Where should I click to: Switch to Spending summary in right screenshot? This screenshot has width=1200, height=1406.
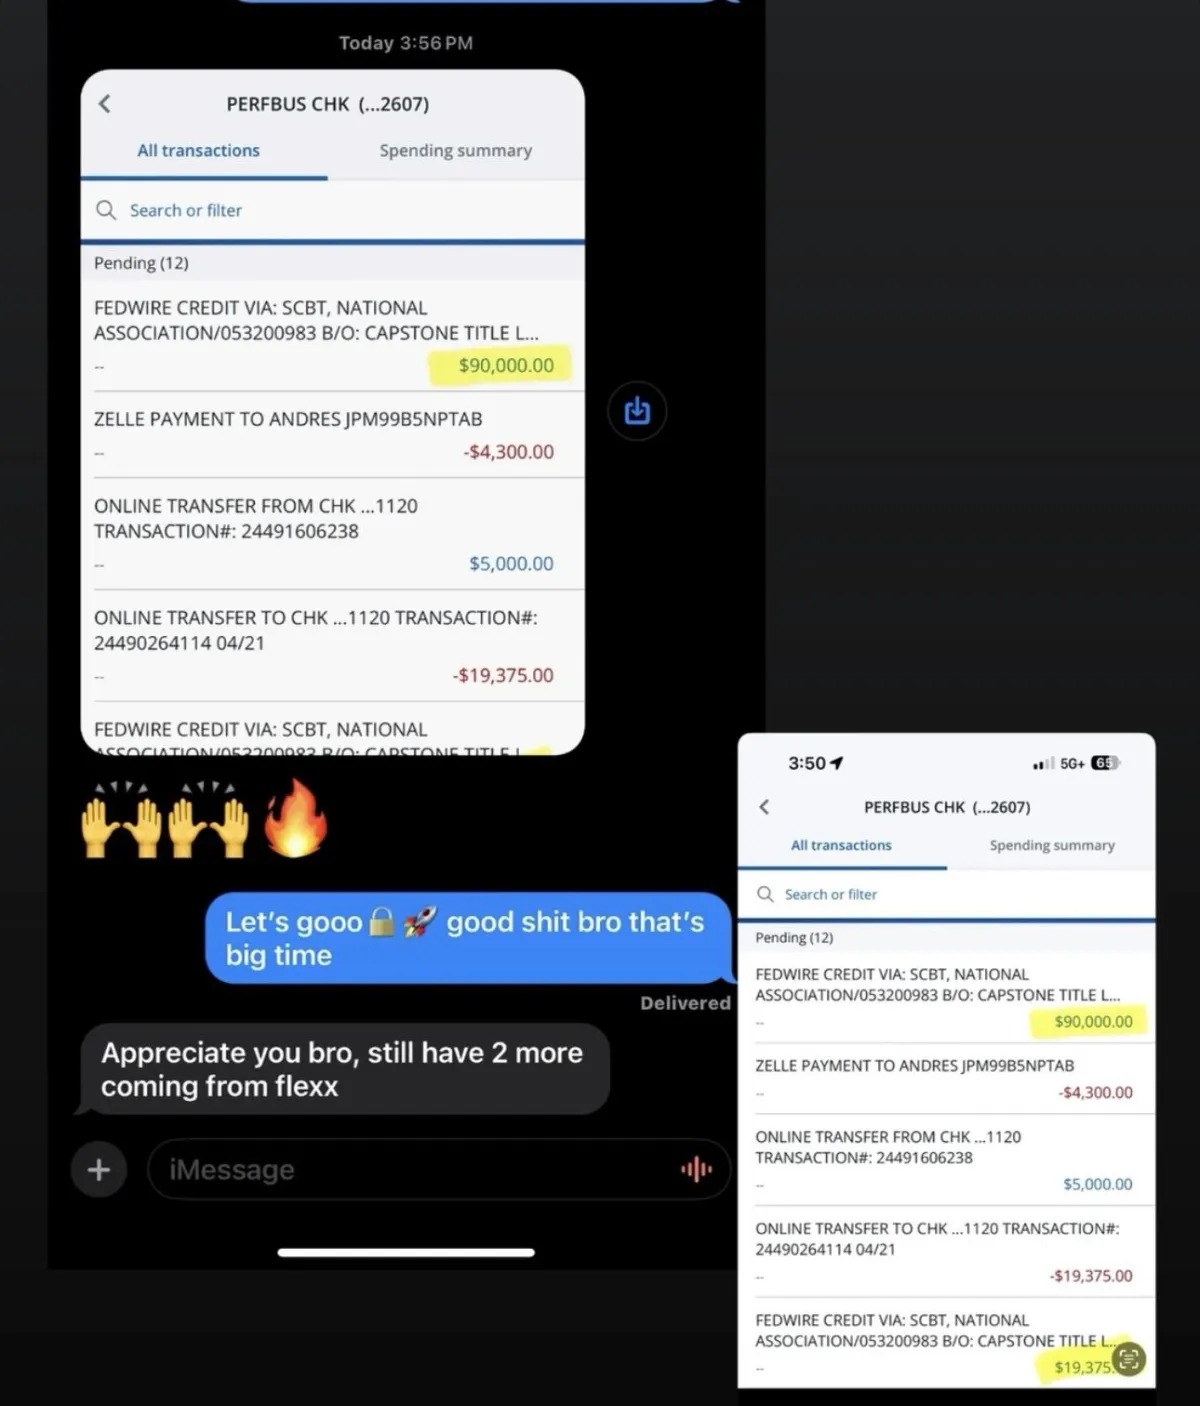tap(1052, 845)
